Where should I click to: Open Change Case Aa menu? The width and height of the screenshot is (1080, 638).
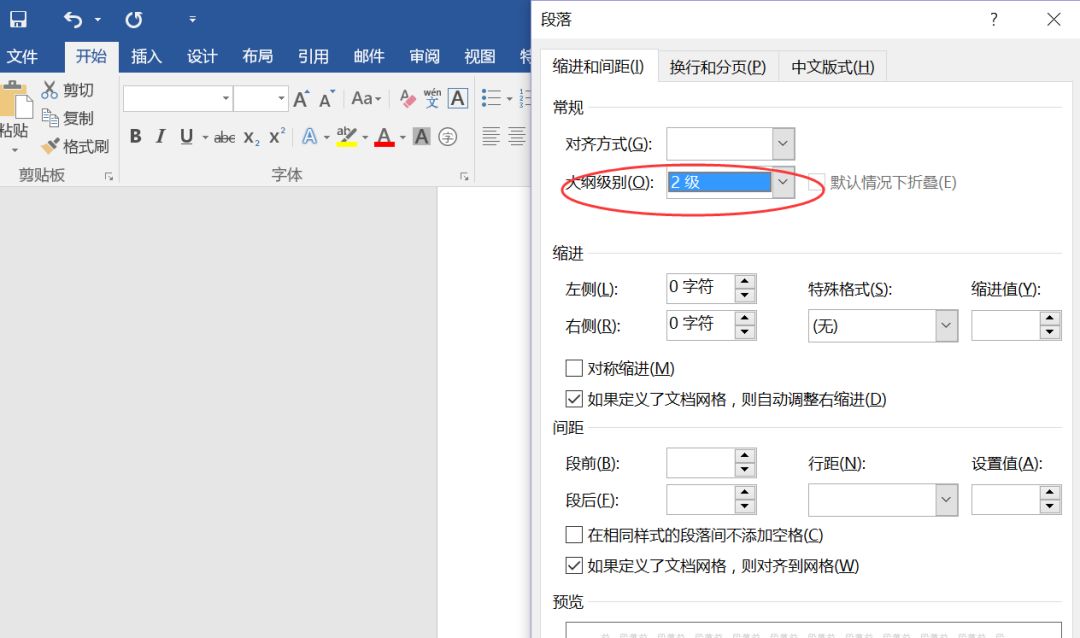pyautogui.click(x=366, y=99)
